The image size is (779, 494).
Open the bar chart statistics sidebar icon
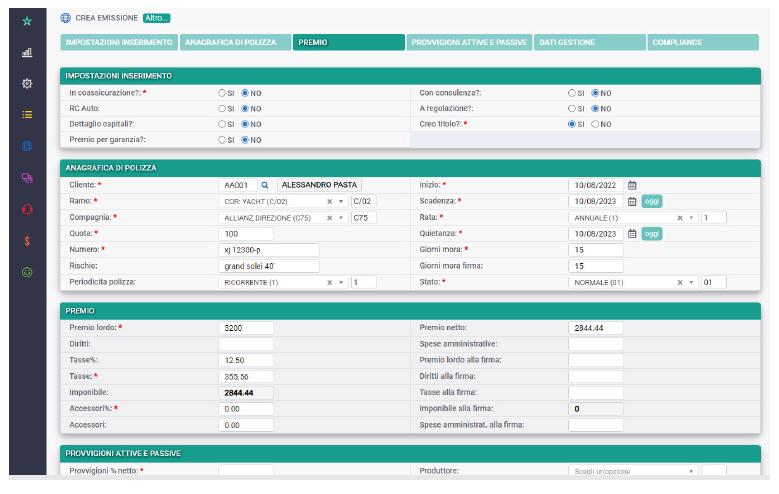click(27, 52)
